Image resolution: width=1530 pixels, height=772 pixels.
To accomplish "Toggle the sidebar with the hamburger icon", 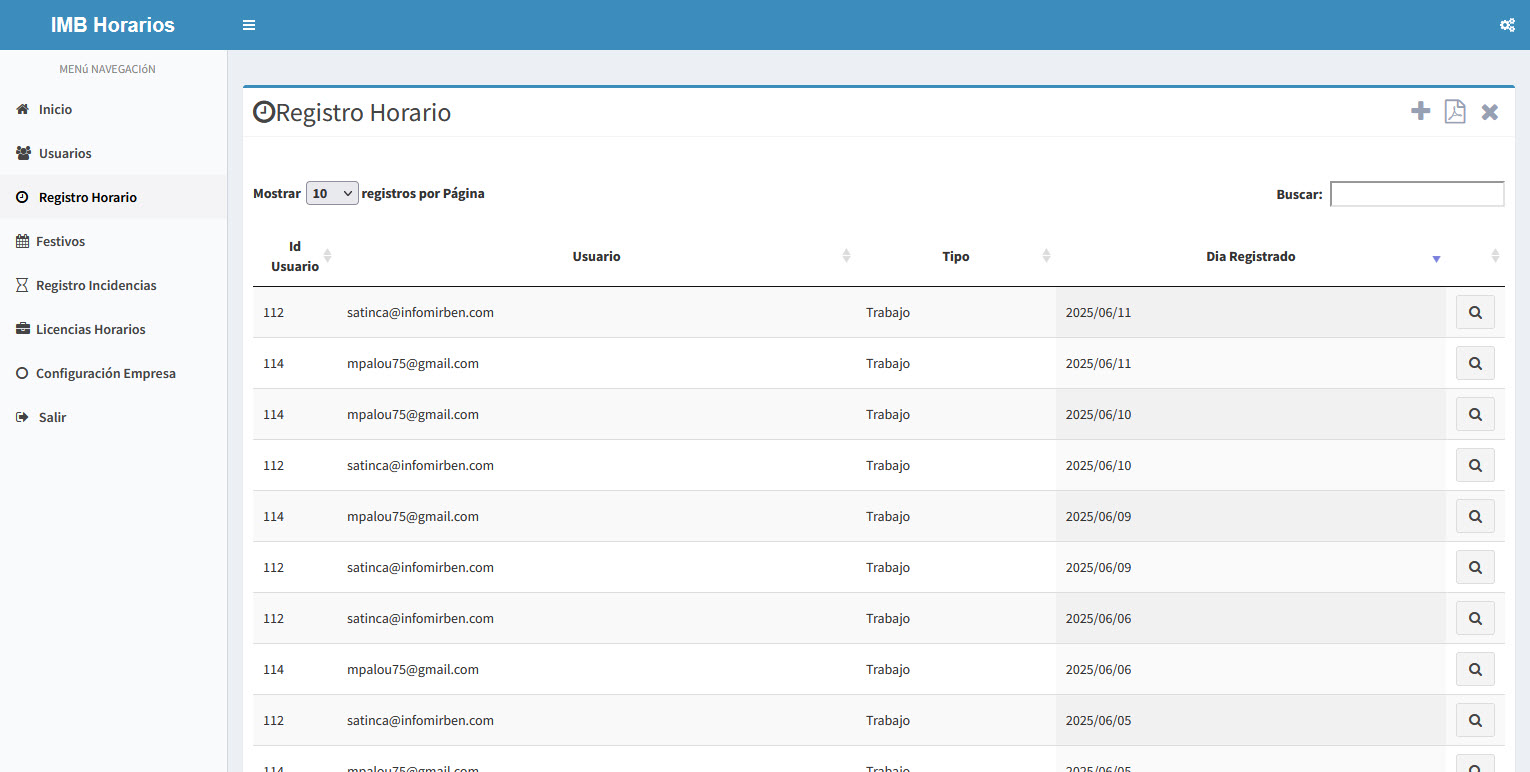I will (x=249, y=25).
